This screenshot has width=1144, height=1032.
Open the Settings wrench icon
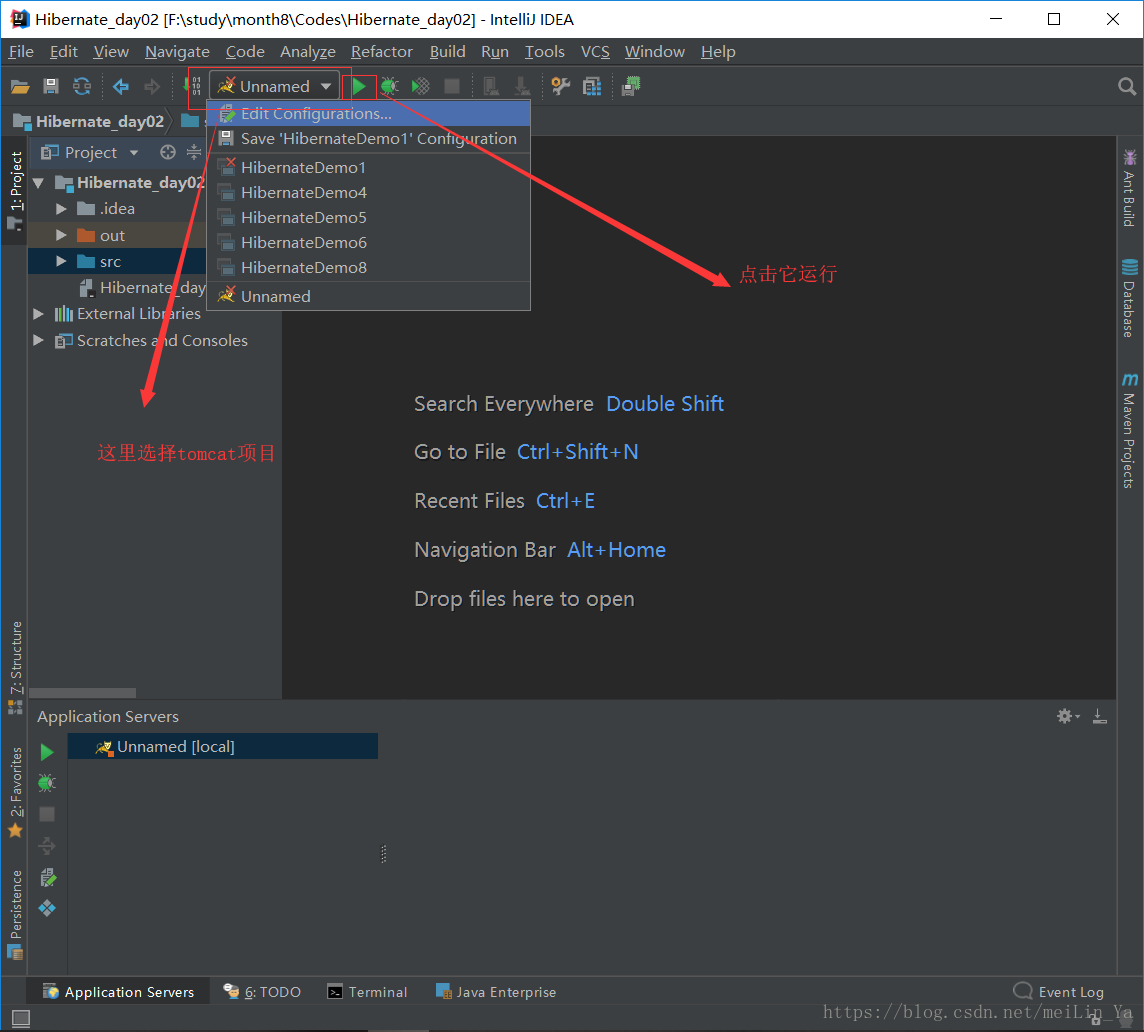point(560,87)
